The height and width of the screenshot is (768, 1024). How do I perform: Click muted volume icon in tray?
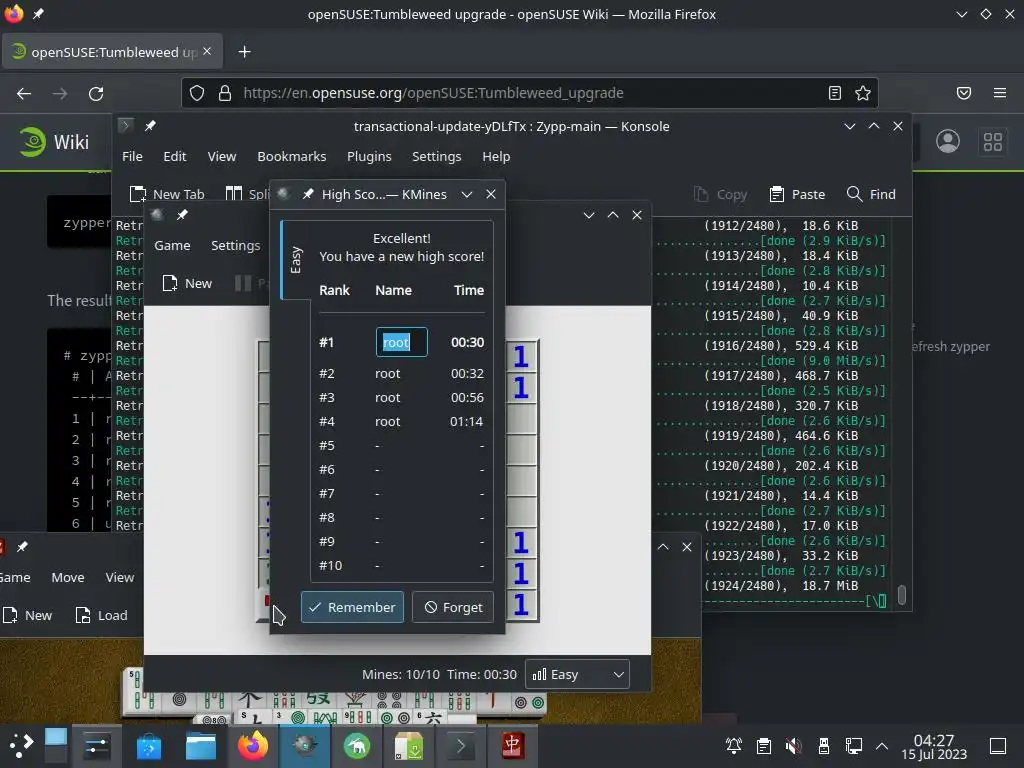pos(793,746)
